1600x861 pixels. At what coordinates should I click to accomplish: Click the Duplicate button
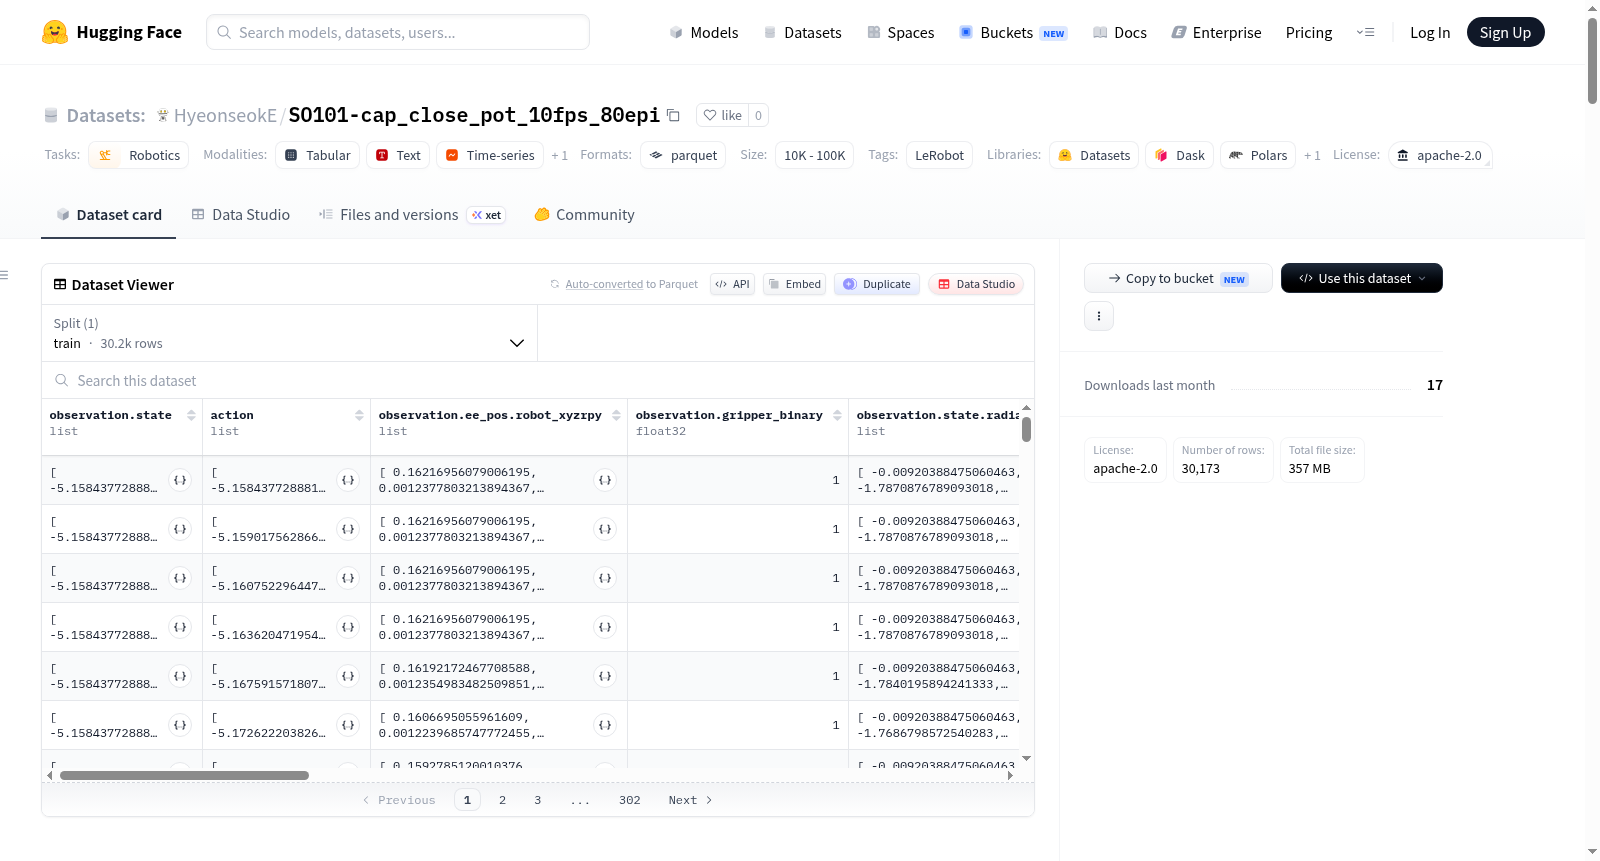(x=876, y=284)
